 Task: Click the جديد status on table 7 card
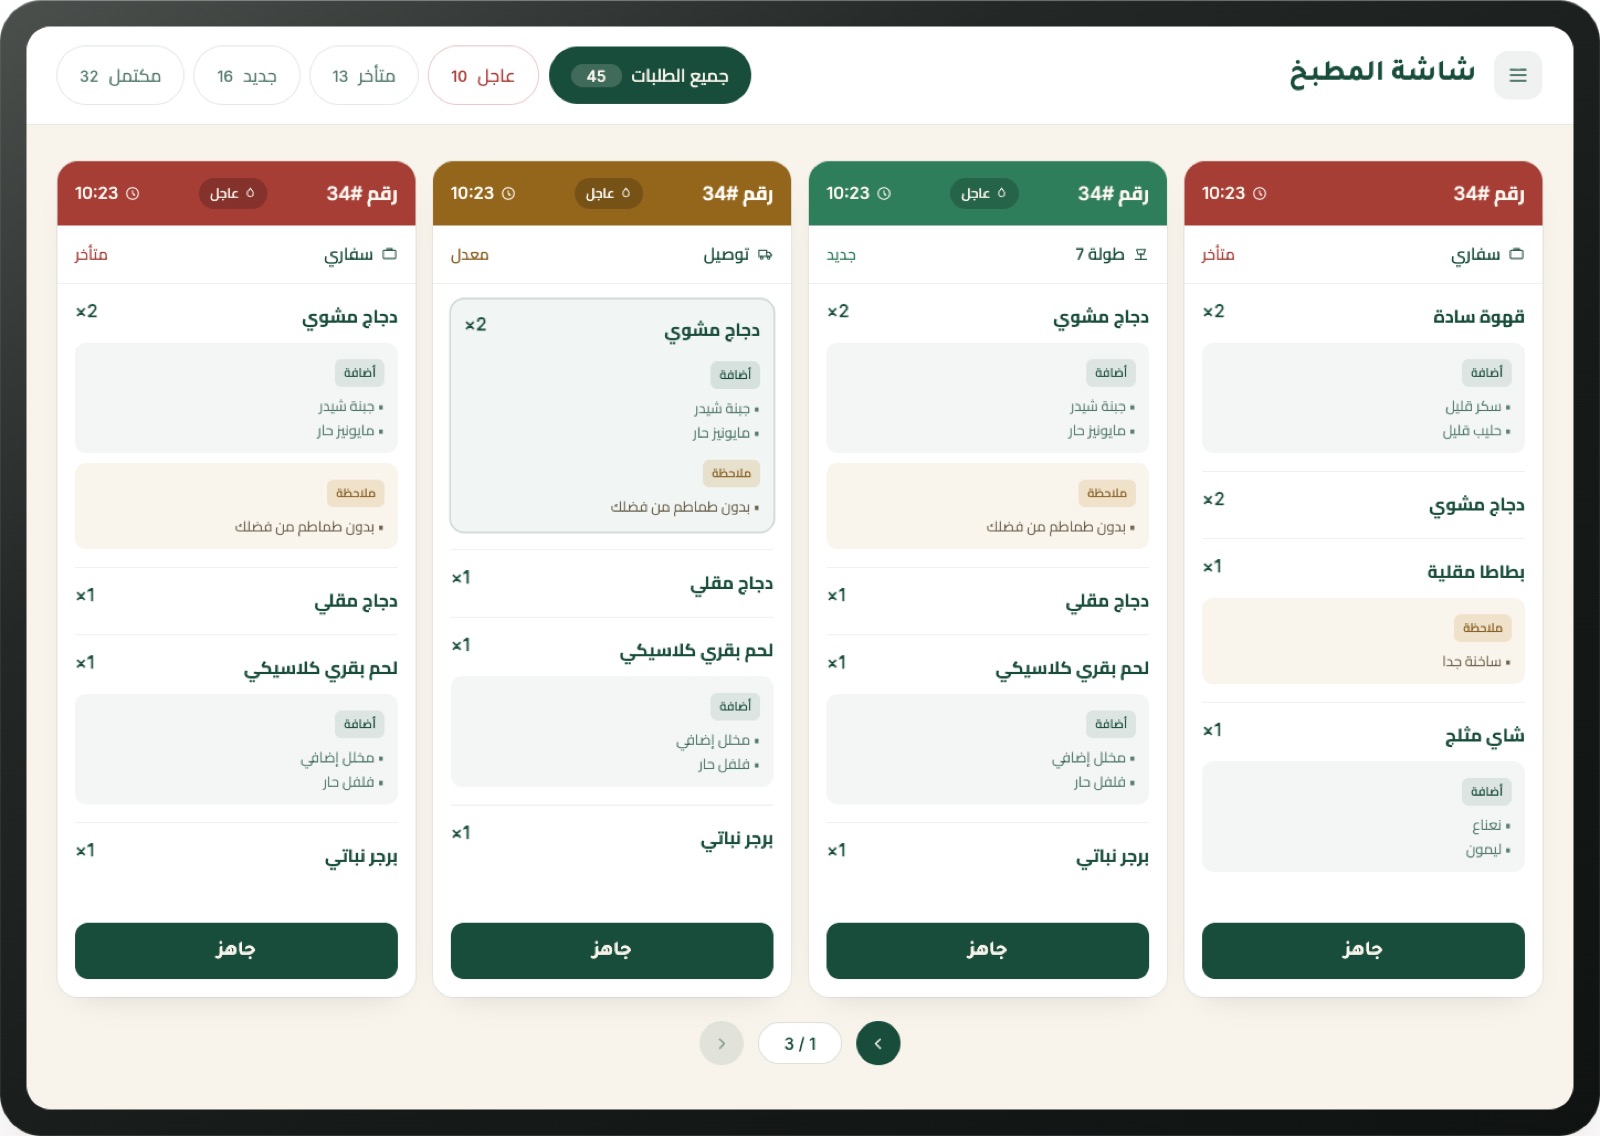[841, 255]
